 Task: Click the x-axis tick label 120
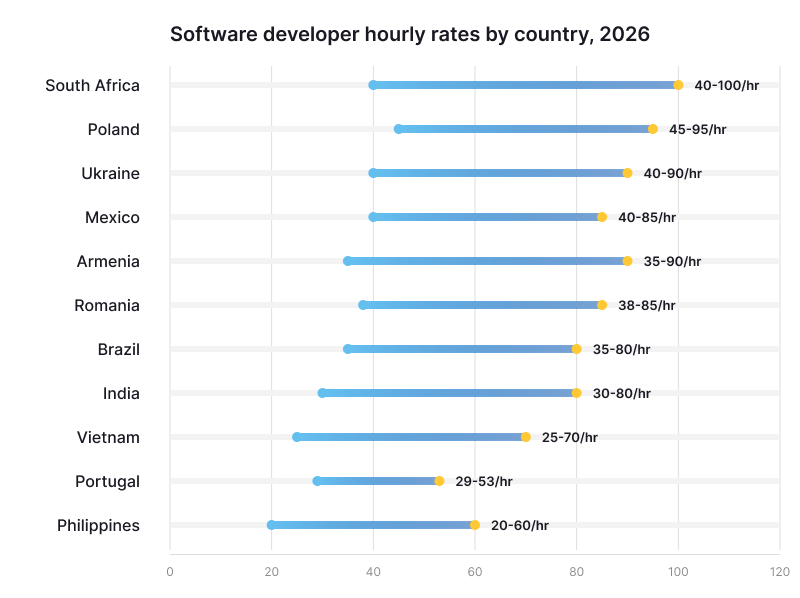[780, 572]
